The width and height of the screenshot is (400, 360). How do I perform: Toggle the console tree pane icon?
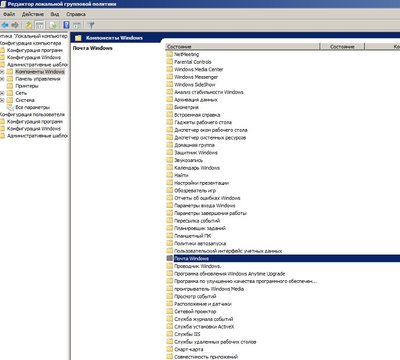pyautogui.click(x=40, y=25)
